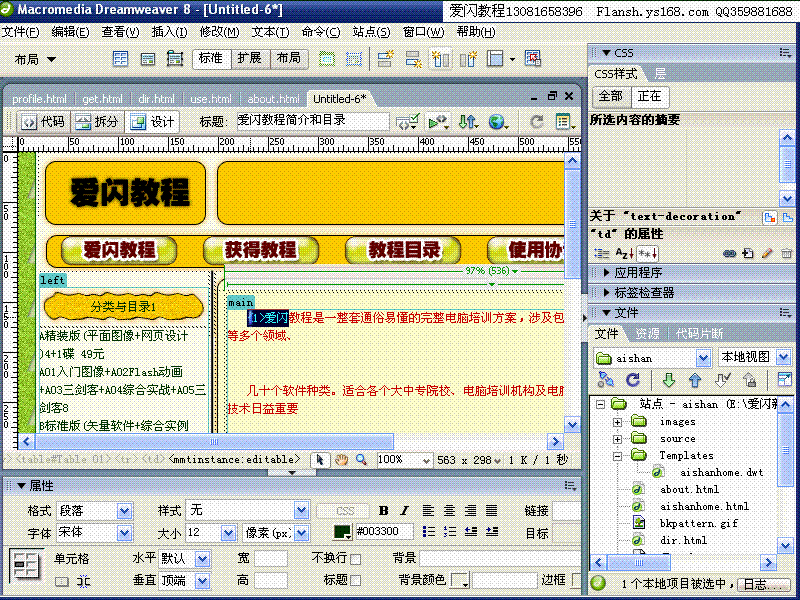This screenshot has height=600, width=800.
Task: Click Validate markup icon
Action: [x=408, y=122]
